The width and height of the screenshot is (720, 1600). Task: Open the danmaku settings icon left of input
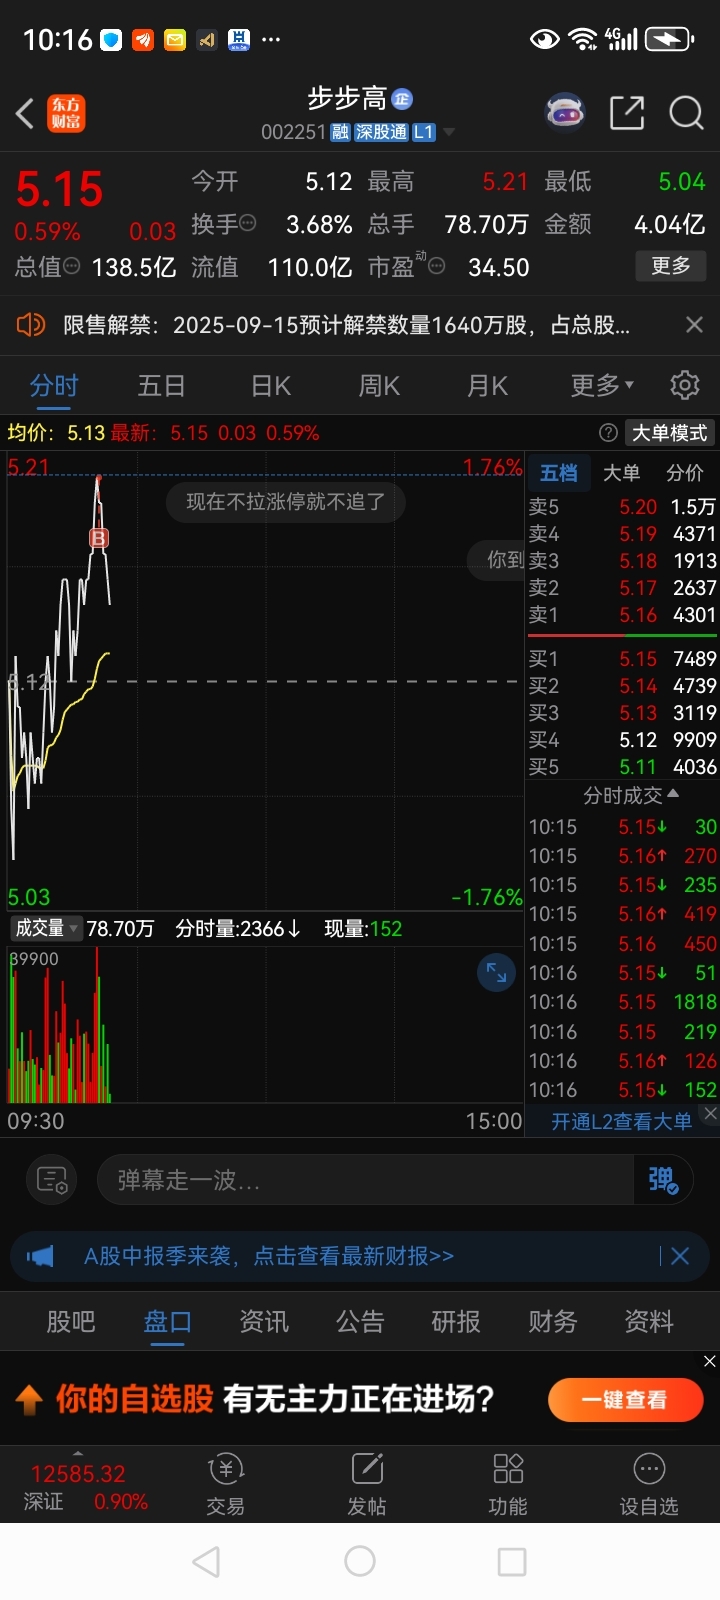point(52,1180)
